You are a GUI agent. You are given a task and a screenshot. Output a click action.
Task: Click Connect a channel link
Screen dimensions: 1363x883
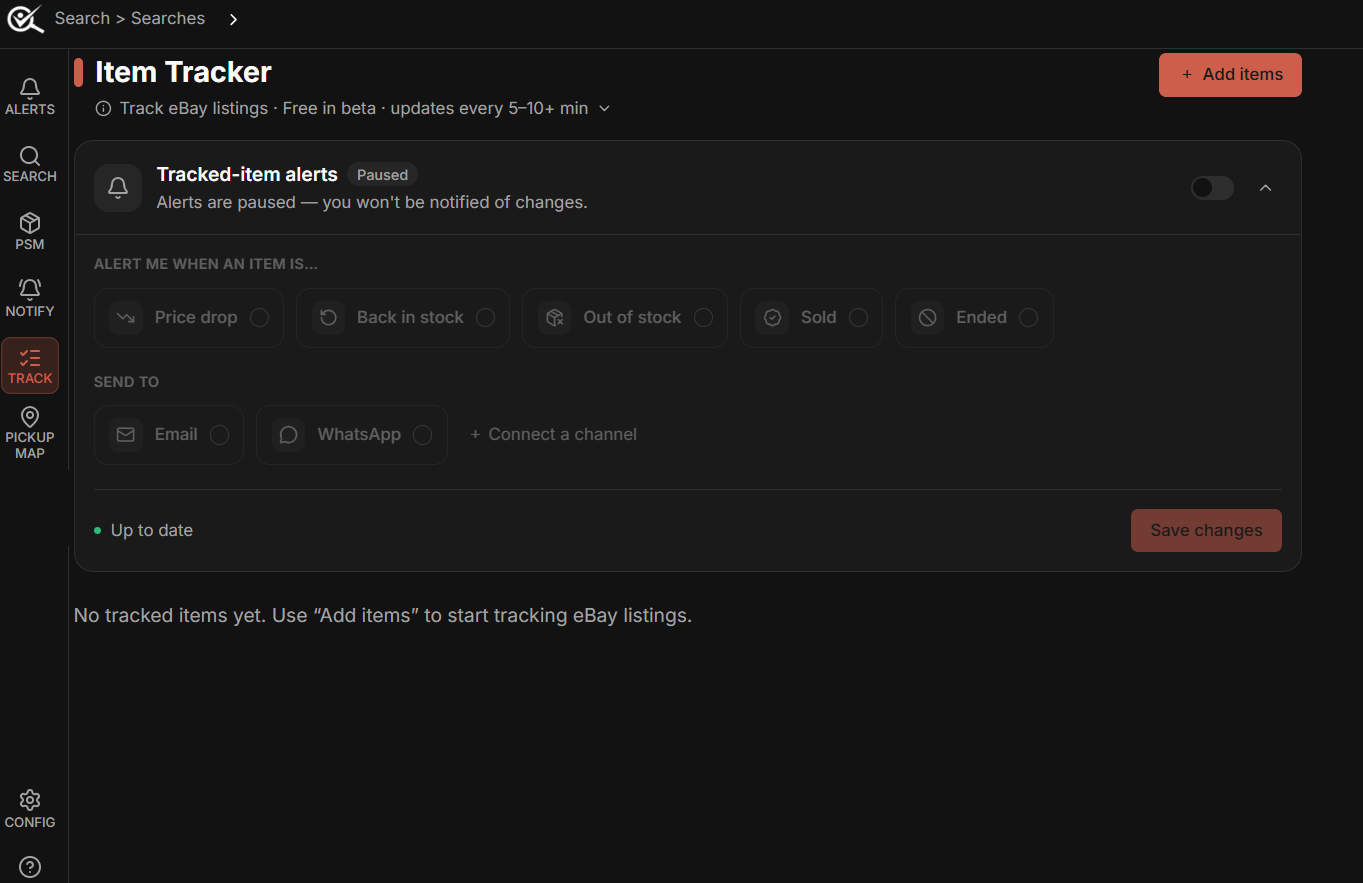pyautogui.click(x=553, y=435)
